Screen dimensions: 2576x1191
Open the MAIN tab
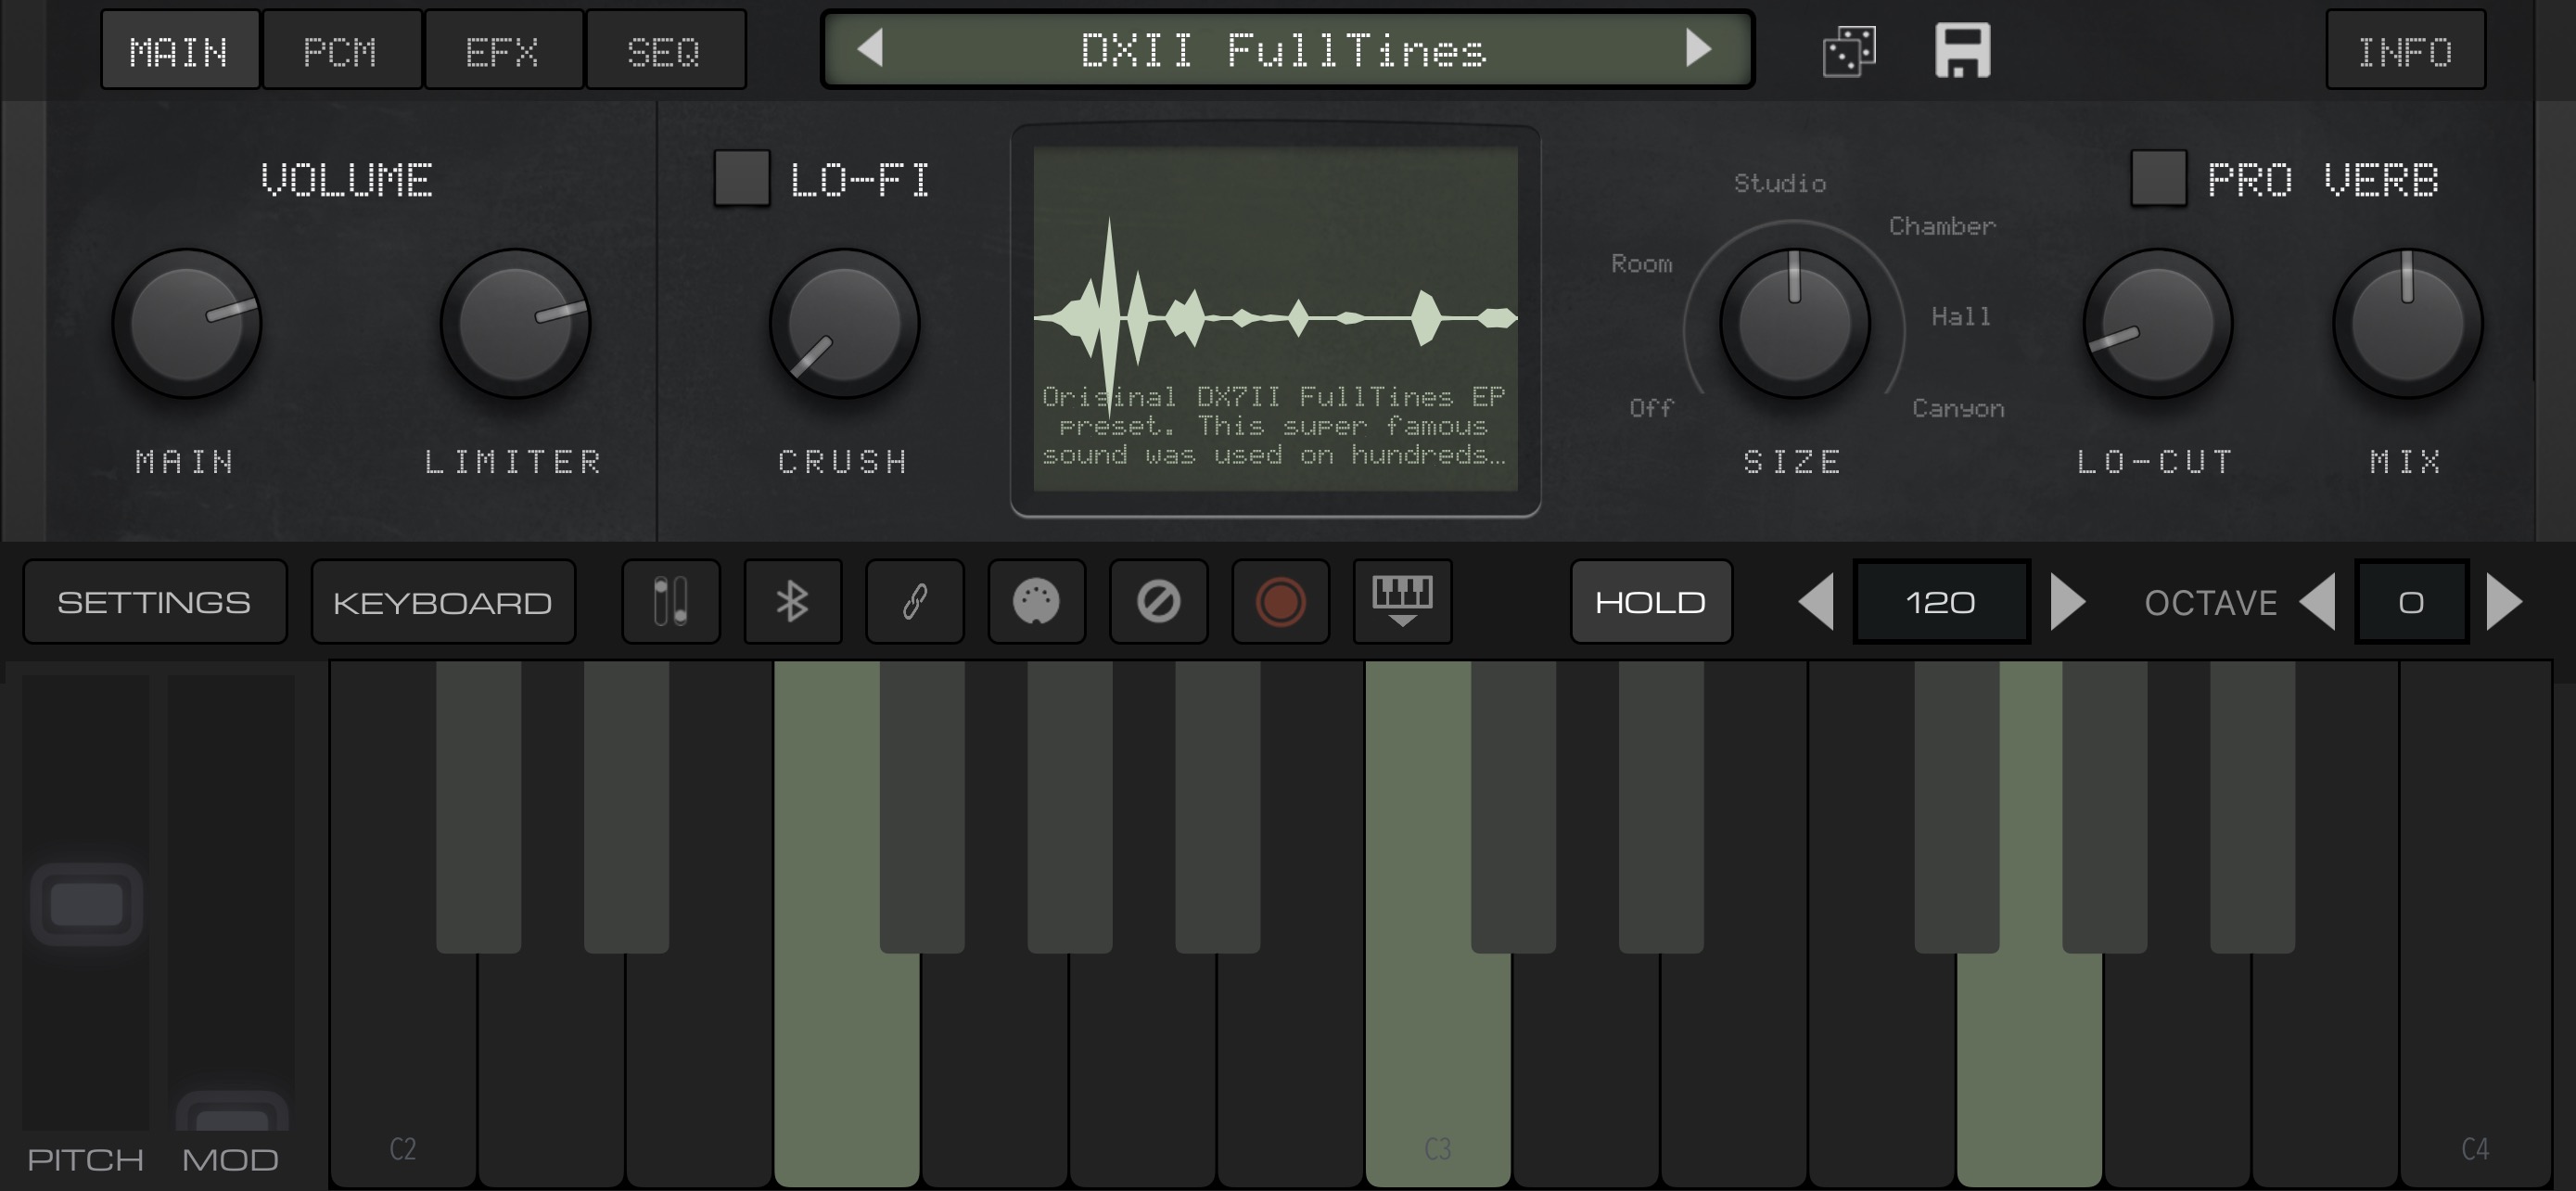tap(180, 50)
